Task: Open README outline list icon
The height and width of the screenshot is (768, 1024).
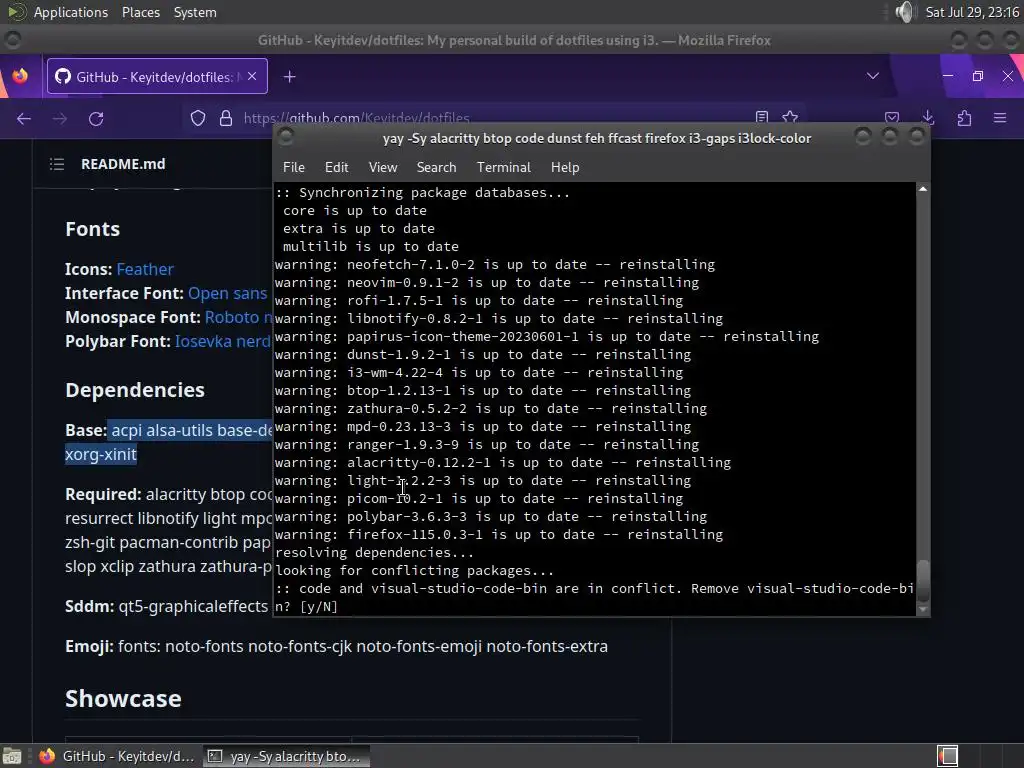Action: pos(57,164)
